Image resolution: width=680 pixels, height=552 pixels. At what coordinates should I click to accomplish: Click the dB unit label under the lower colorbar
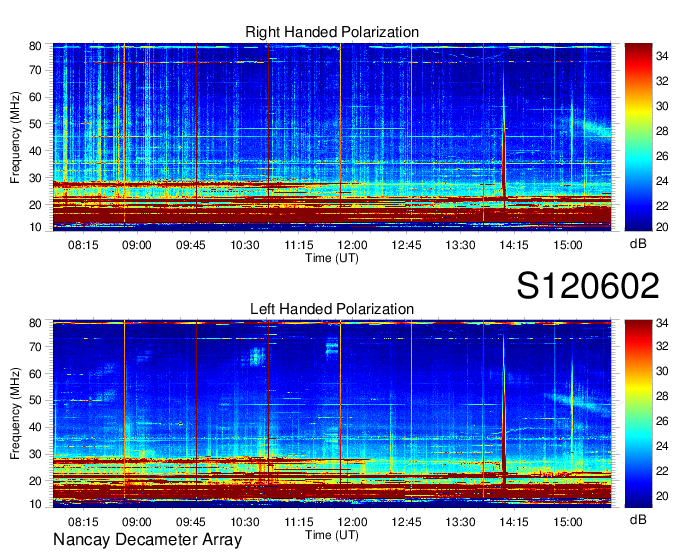(638, 519)
